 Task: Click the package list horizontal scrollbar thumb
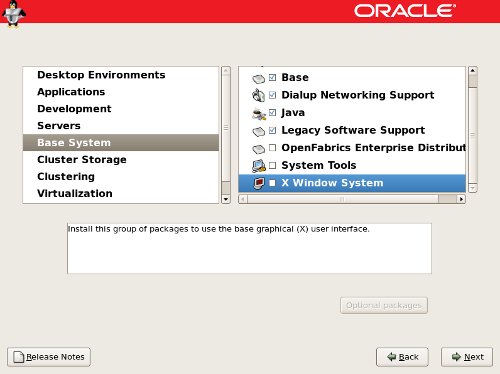[x=343, y=199]
